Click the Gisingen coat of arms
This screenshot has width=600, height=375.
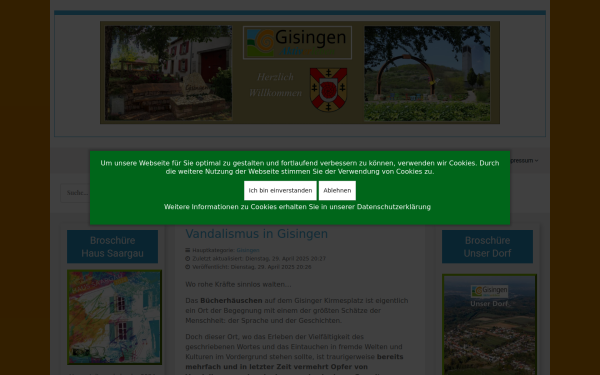coord(328,90)
